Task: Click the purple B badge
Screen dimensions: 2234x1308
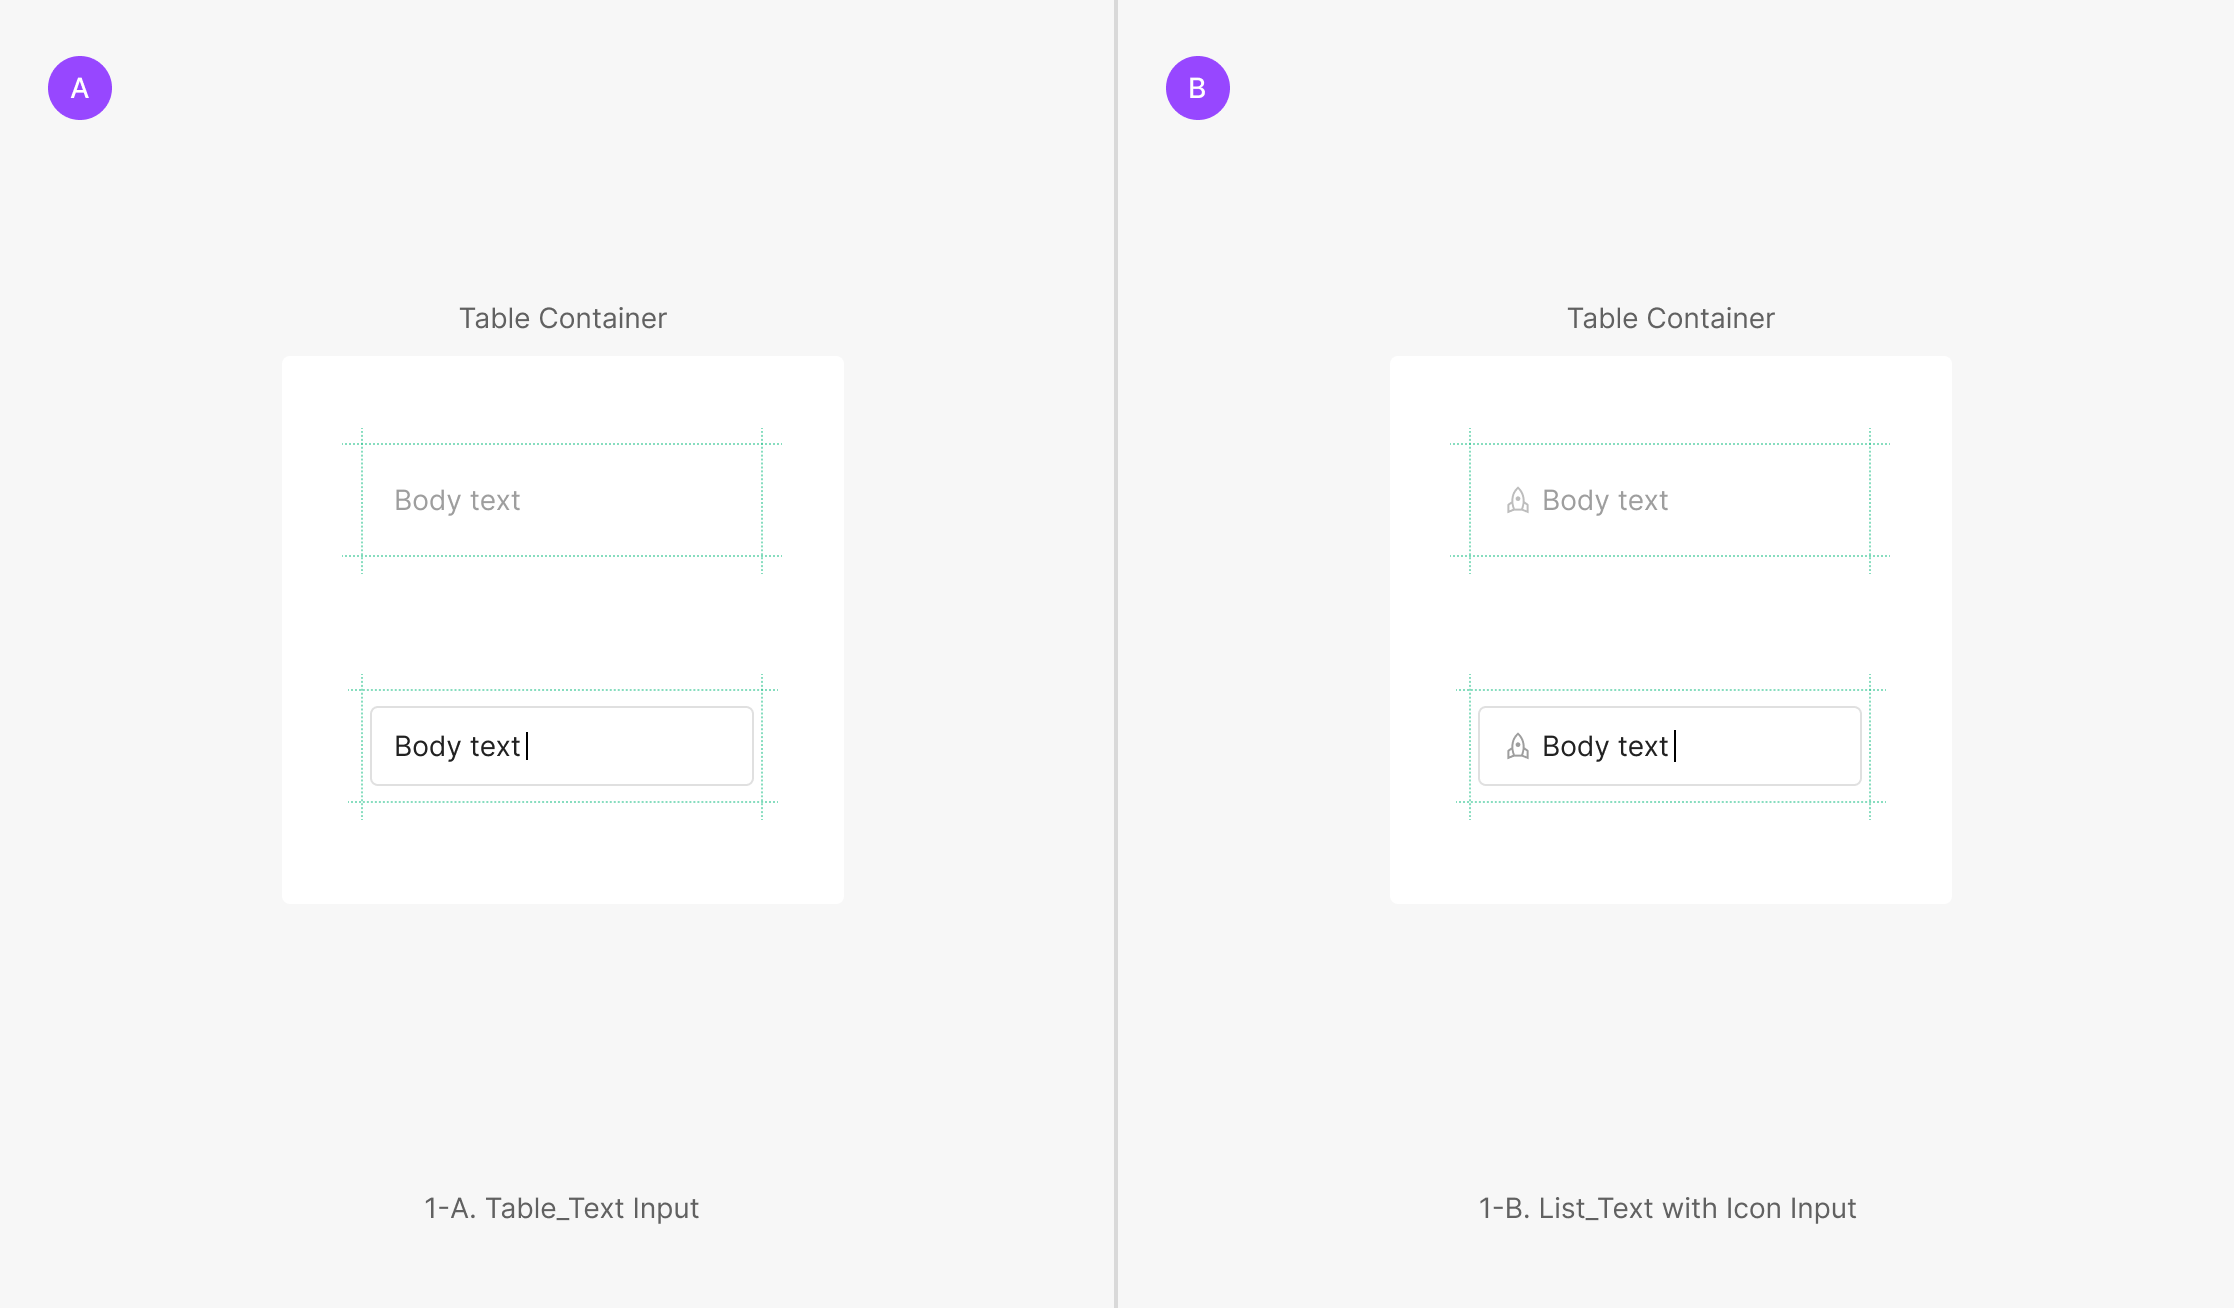Action: [1197, 88]
